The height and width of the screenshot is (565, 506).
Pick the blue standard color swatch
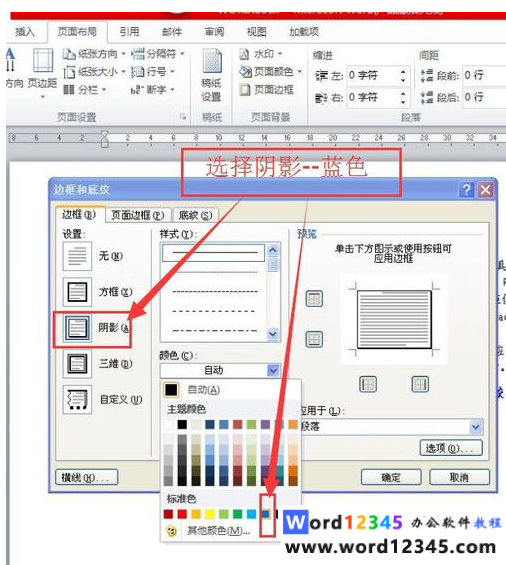click(266, 513)
